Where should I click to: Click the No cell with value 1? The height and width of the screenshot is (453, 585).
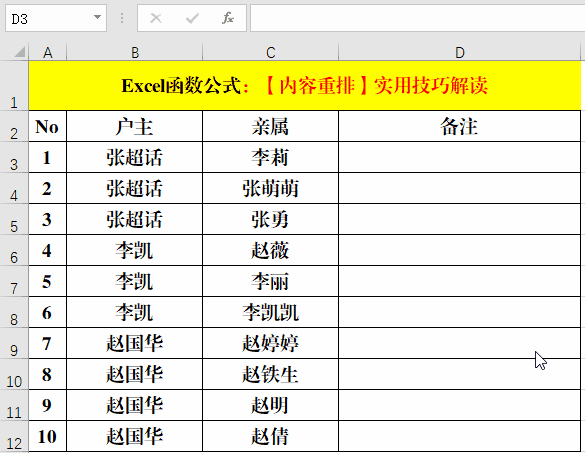pyautogui.click(x=48, y=157)
